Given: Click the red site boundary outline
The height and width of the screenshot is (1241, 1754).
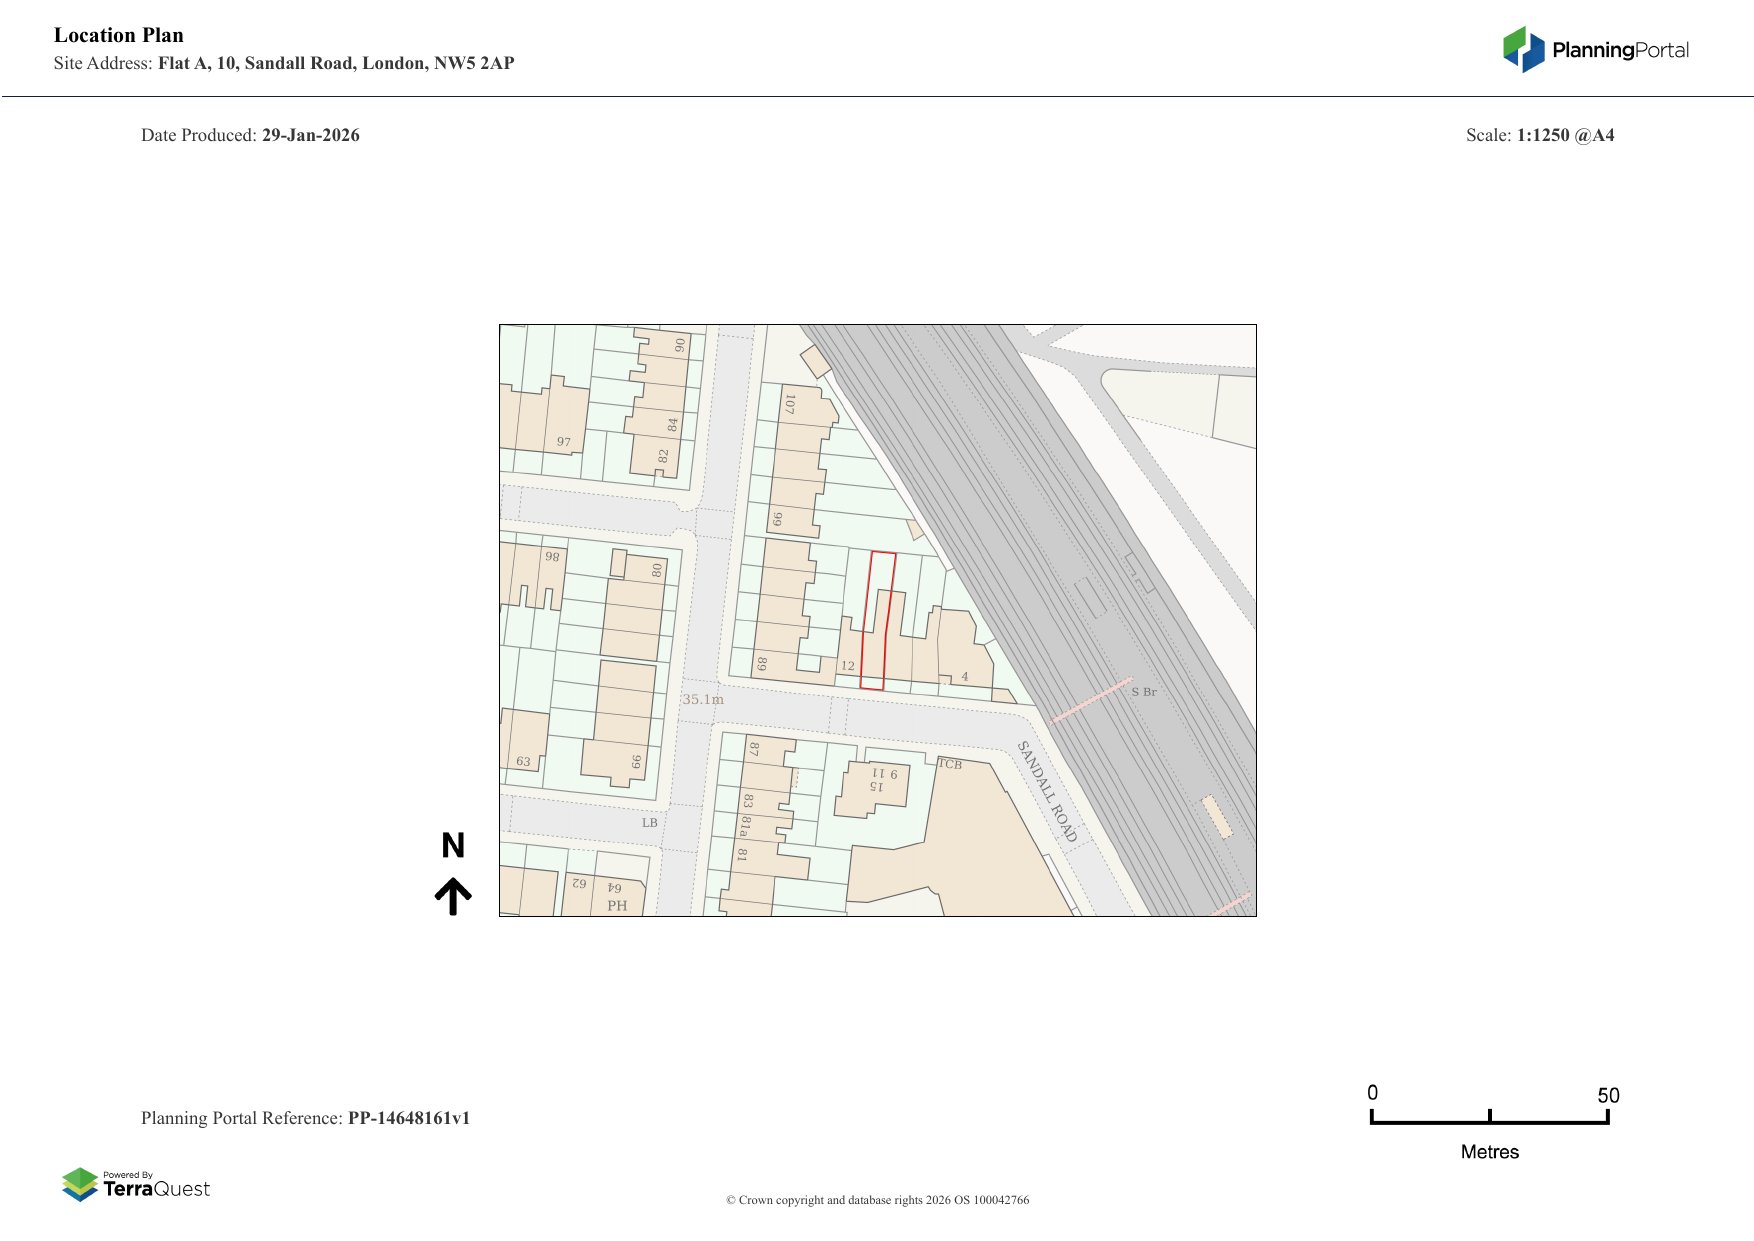Looking at the screenshot, I should tap(864, 620).
